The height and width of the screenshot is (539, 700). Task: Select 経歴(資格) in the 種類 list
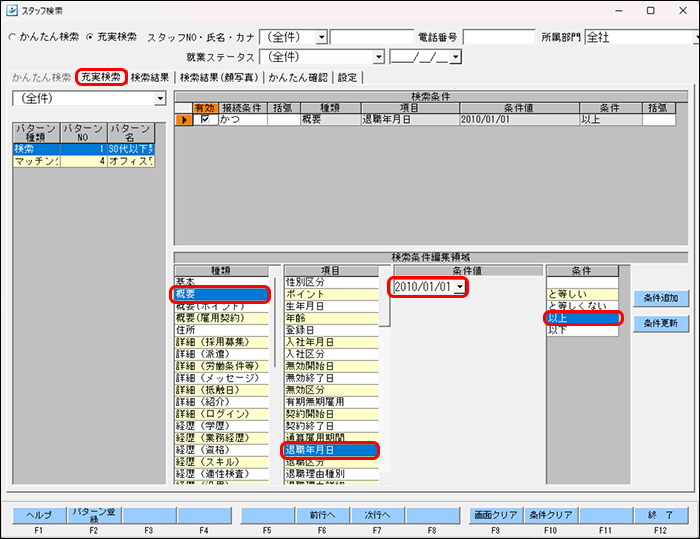pos(222,450)
